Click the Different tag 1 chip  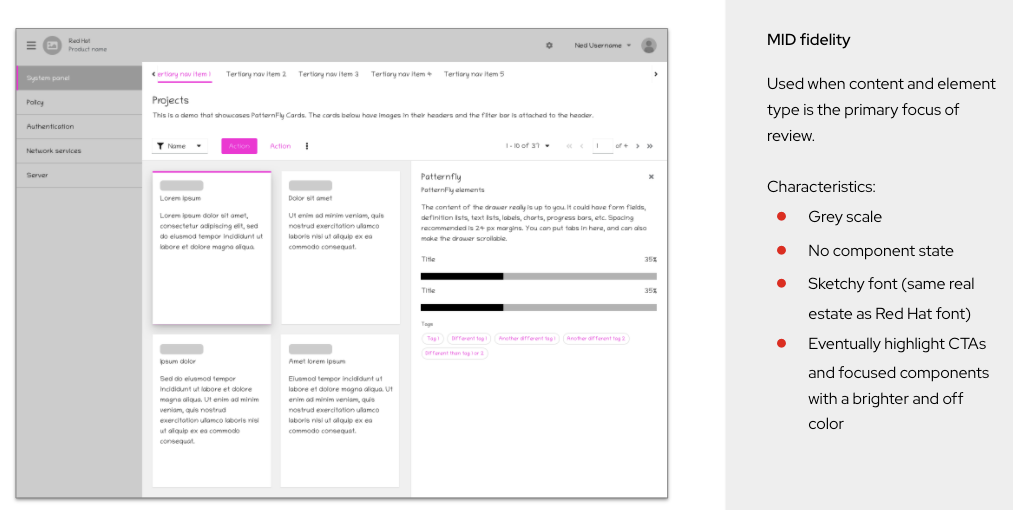point(469,339)
